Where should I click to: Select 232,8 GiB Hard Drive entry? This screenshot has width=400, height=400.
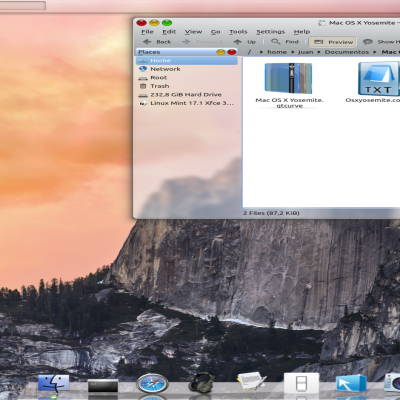click(x=187, y=95)
